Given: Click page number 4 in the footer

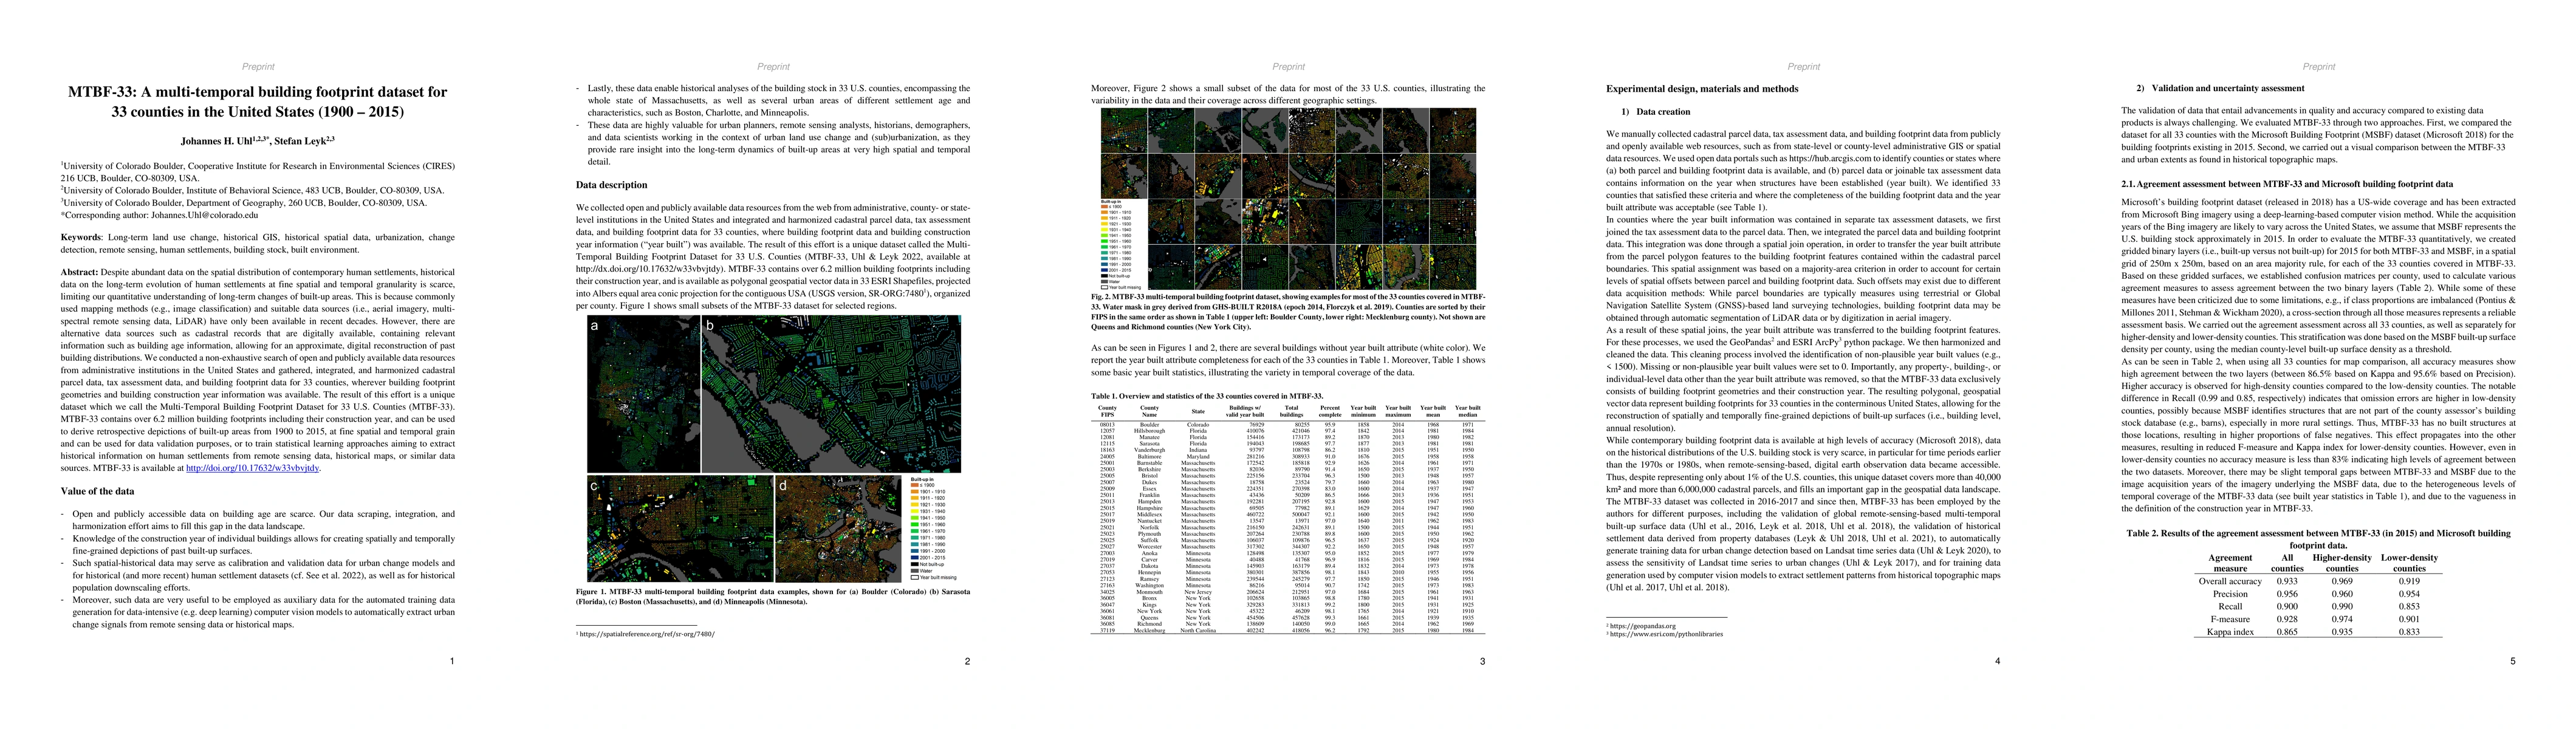Looking at the screenshot, I should click(1997, 661).
